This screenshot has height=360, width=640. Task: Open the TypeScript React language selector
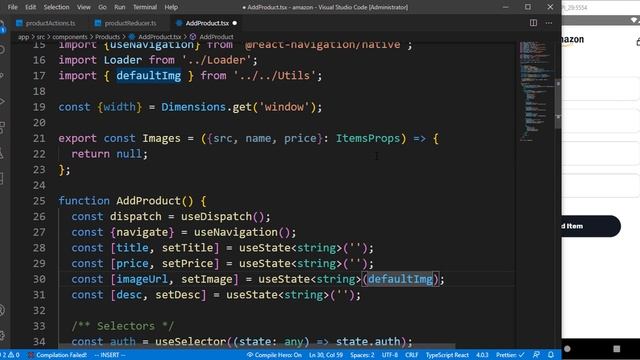[x=447, y=355]
